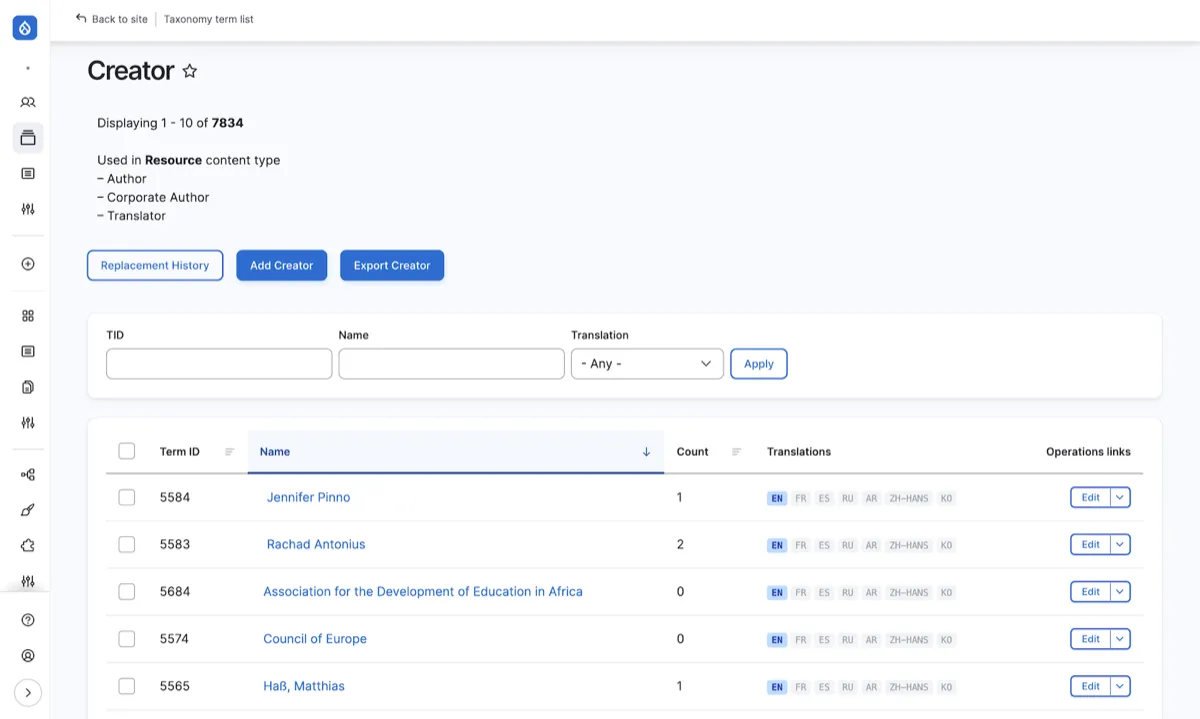This screenshot has width=1200, height=719.
Task: Open the Haß, Matthias term link
Action: [x=304, y=686]
